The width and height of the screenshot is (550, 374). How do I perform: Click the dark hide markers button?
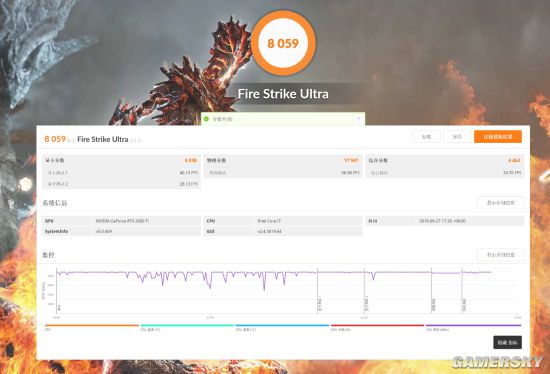point(507,342)
